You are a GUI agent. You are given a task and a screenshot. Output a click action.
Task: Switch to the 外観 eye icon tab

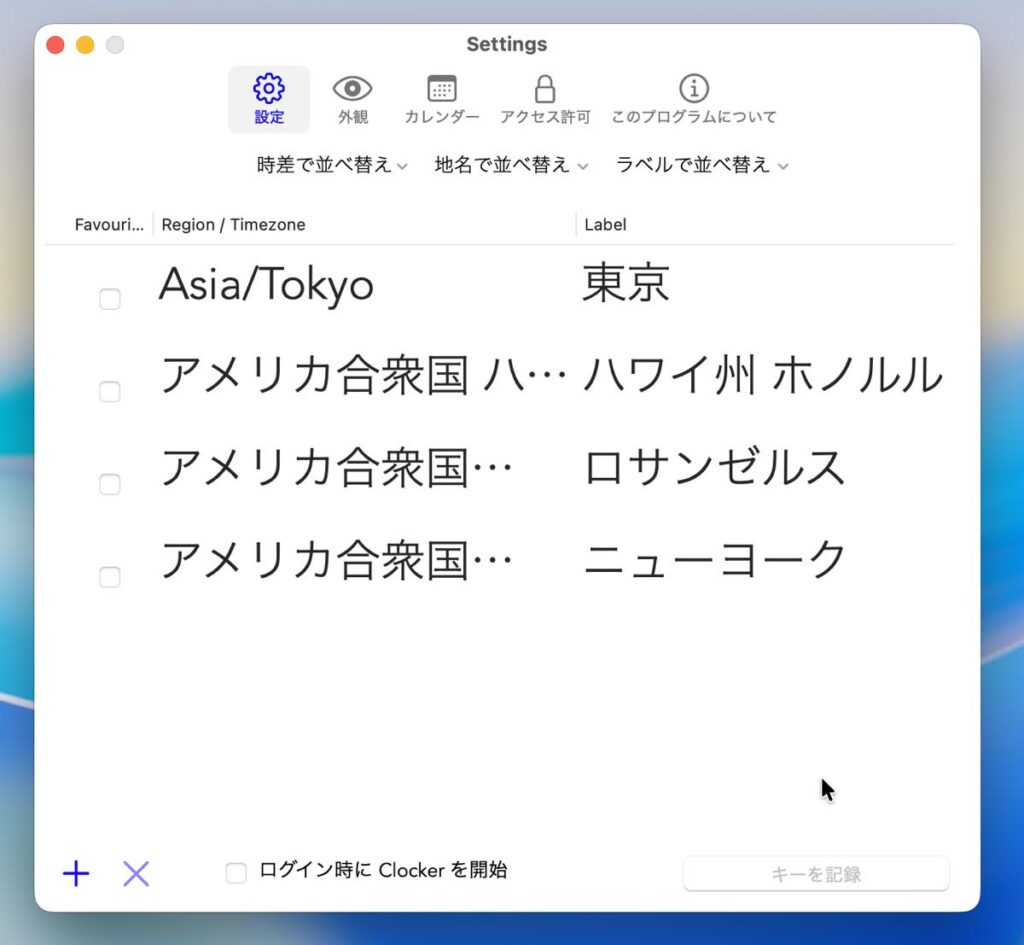(352, 99)
